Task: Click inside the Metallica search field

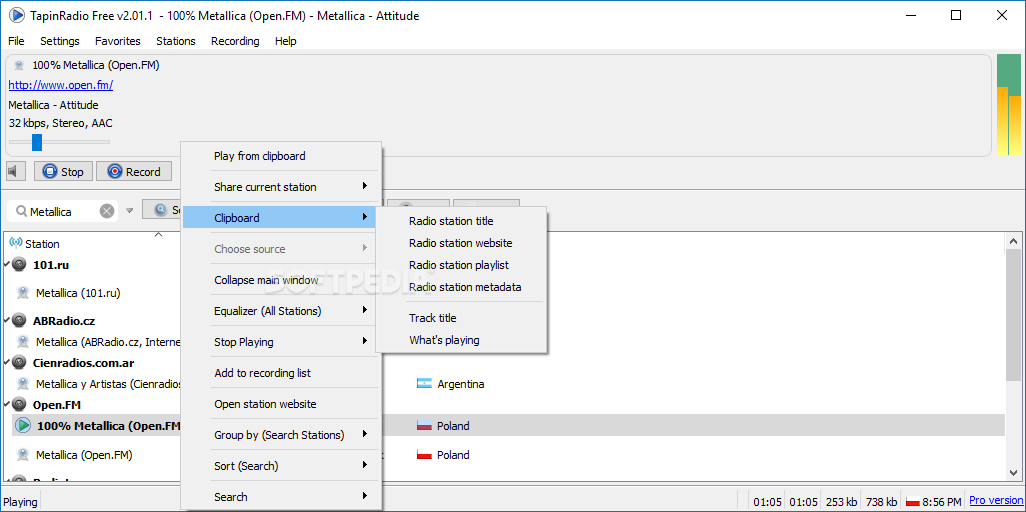Action: [62, 211]
